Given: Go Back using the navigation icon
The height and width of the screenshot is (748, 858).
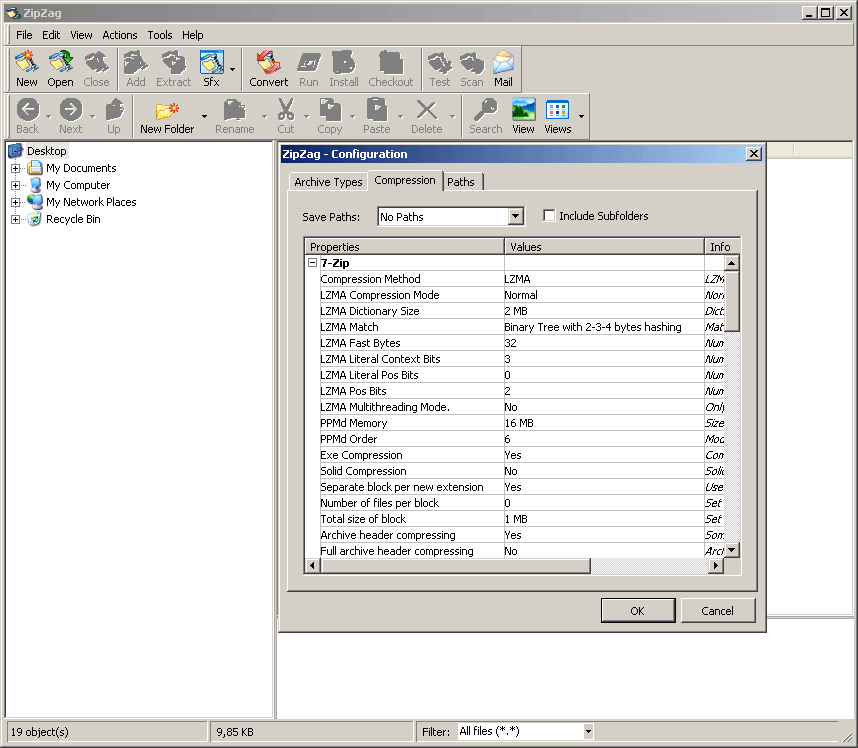Looking at the screenshot, I should 27,116.
